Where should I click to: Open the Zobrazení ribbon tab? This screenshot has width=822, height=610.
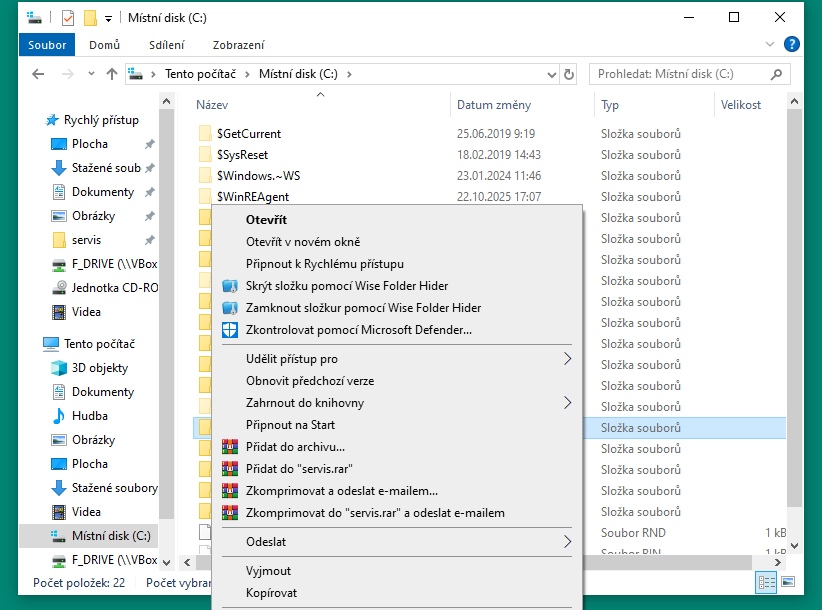tap(238, 45)
